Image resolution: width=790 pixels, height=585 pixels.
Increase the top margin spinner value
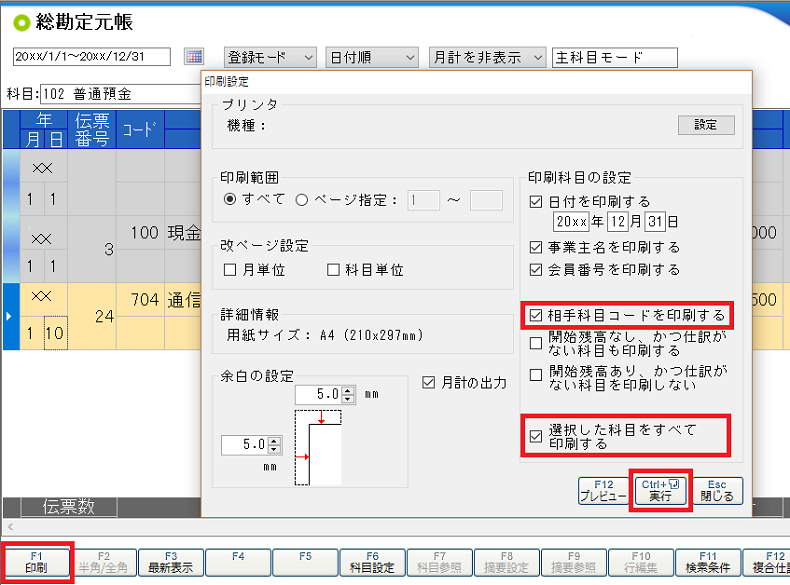pos(348,391)
